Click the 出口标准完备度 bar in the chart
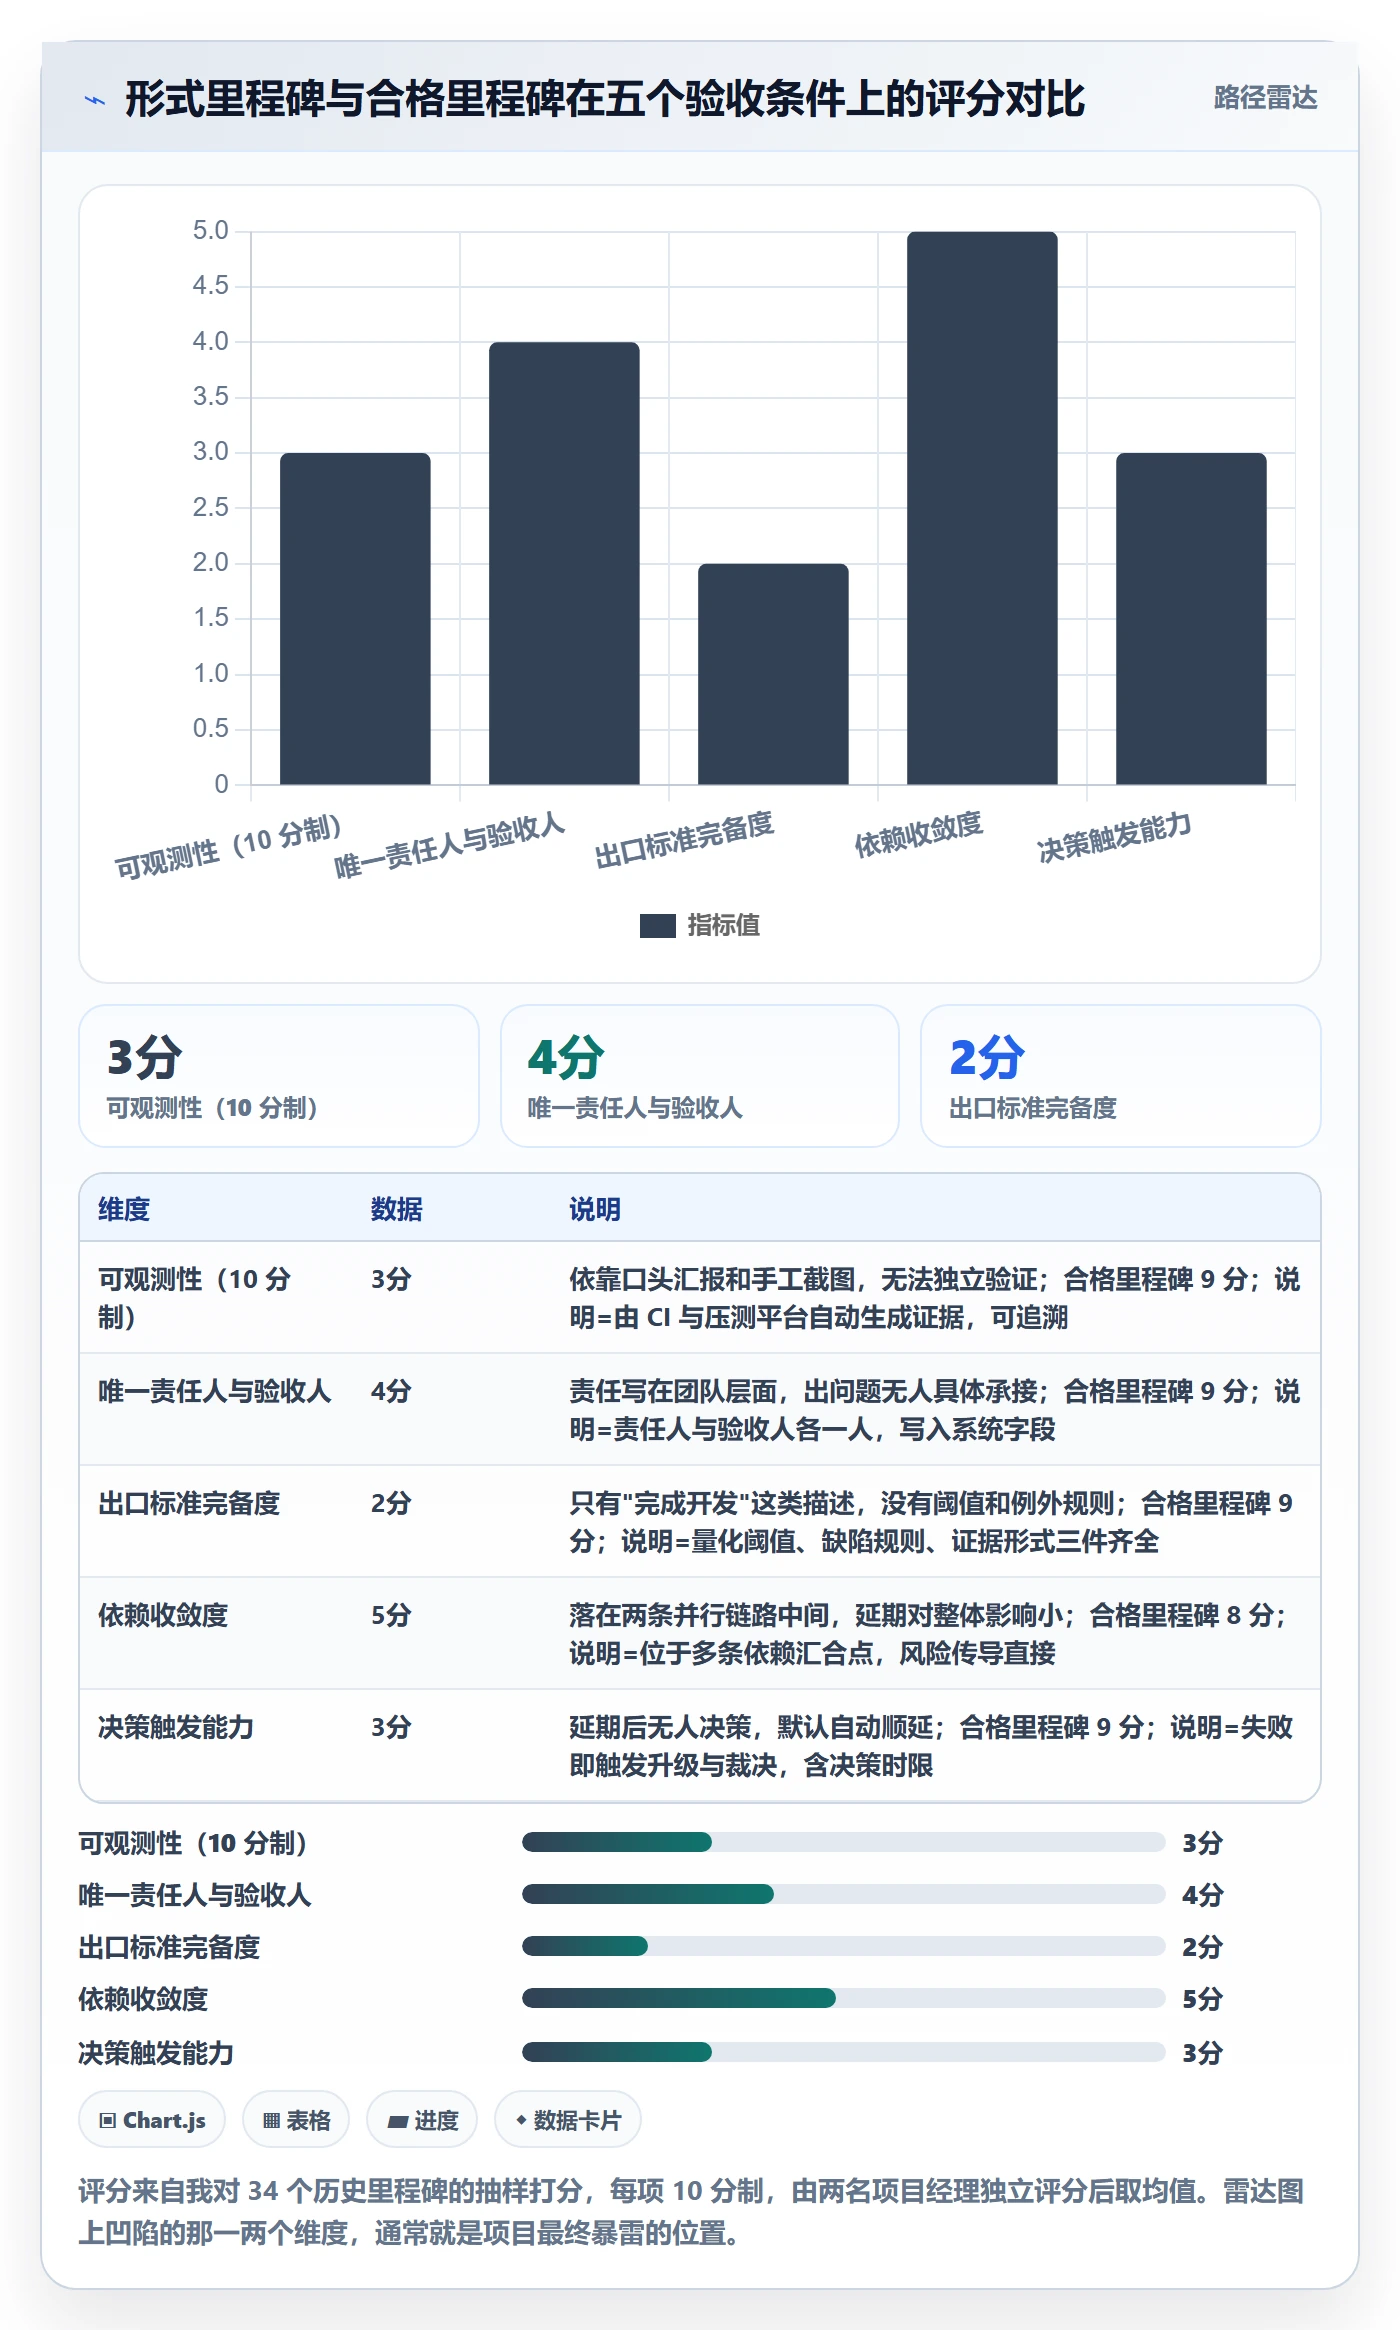This screenshot has width=1400, height=2330. [x=773, y=674]
